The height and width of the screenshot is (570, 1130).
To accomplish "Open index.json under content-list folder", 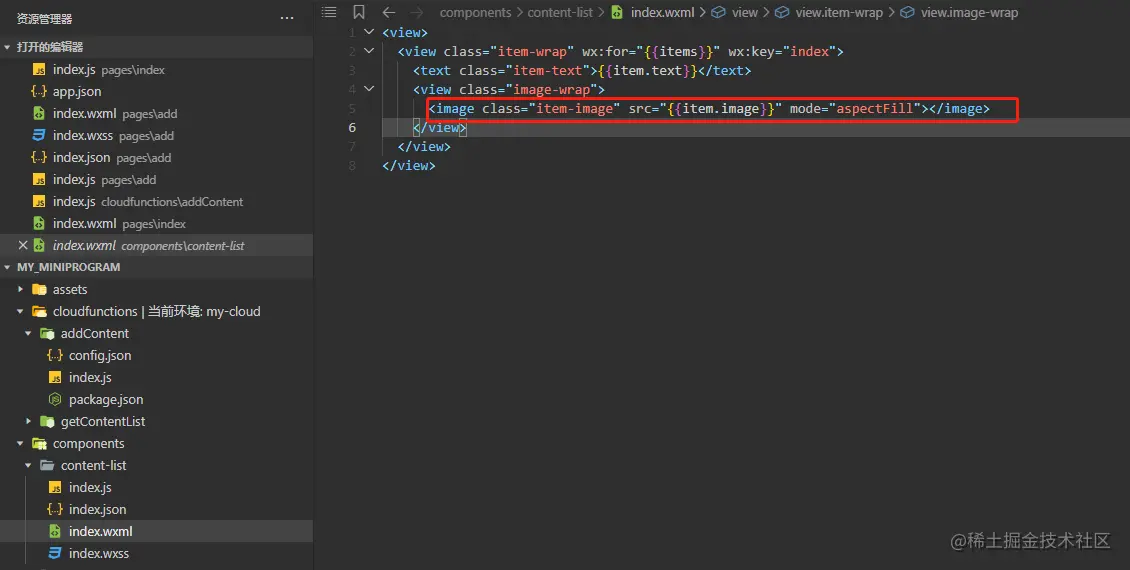I will 156,509.
